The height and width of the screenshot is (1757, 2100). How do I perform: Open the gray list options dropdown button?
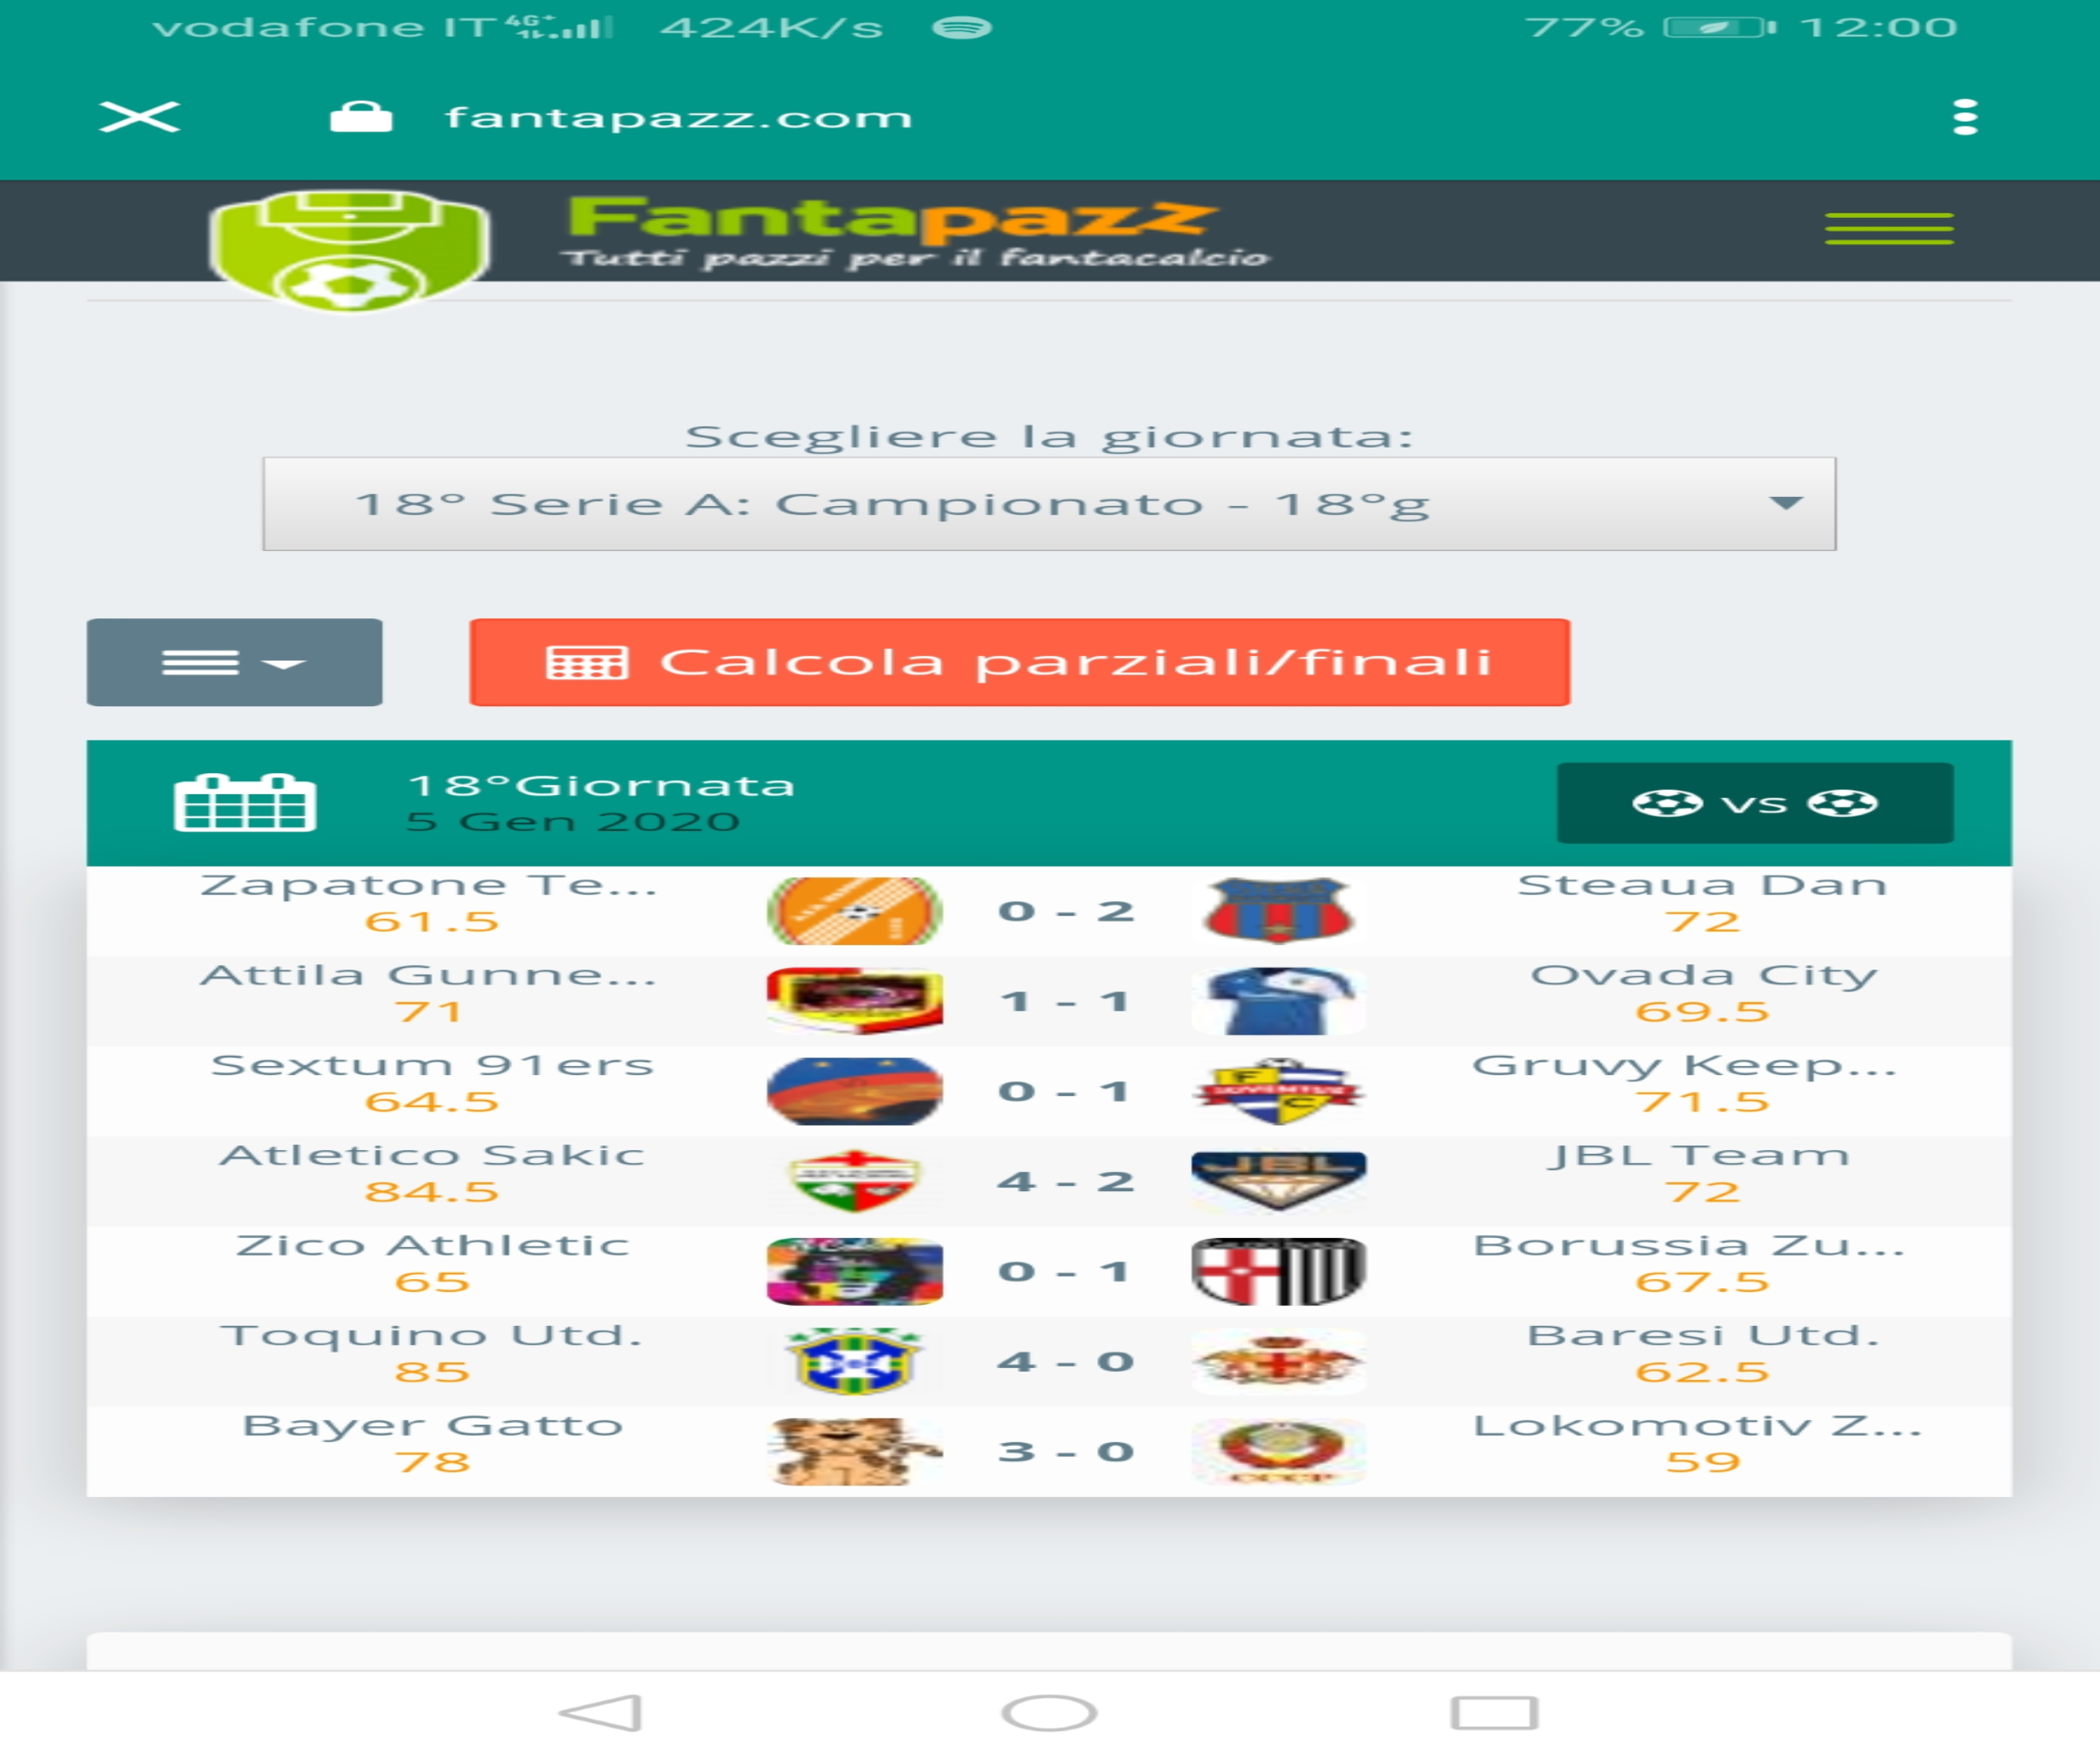234,662
